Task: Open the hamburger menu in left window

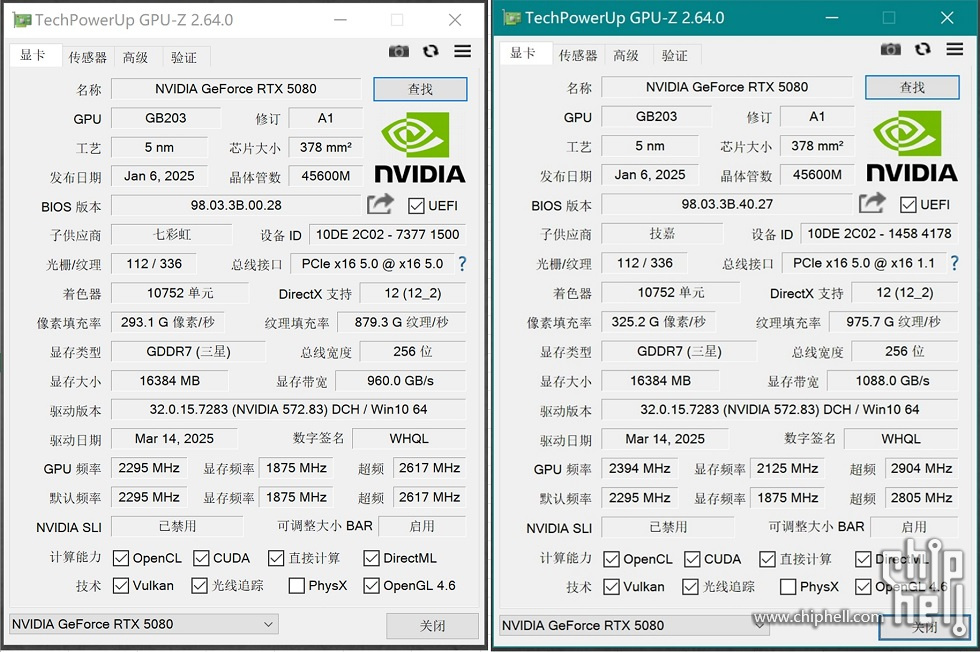Action: 462,51
